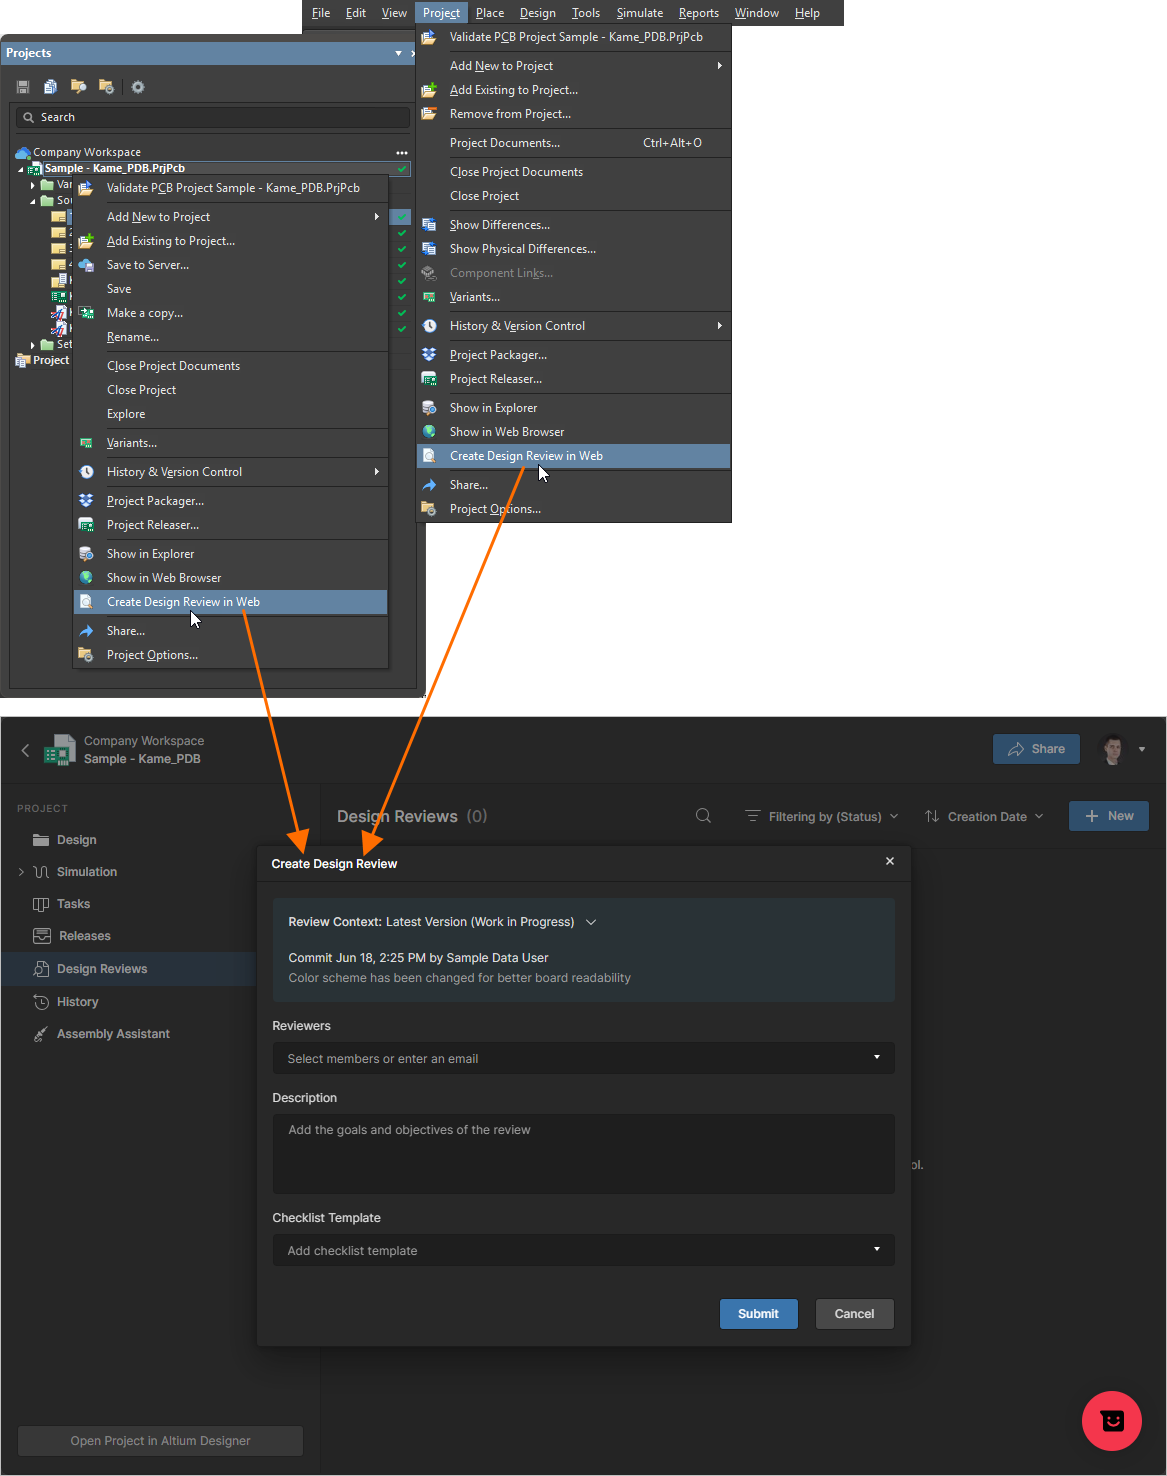Choose Project Packager in the Project menu

click(574, 355)
